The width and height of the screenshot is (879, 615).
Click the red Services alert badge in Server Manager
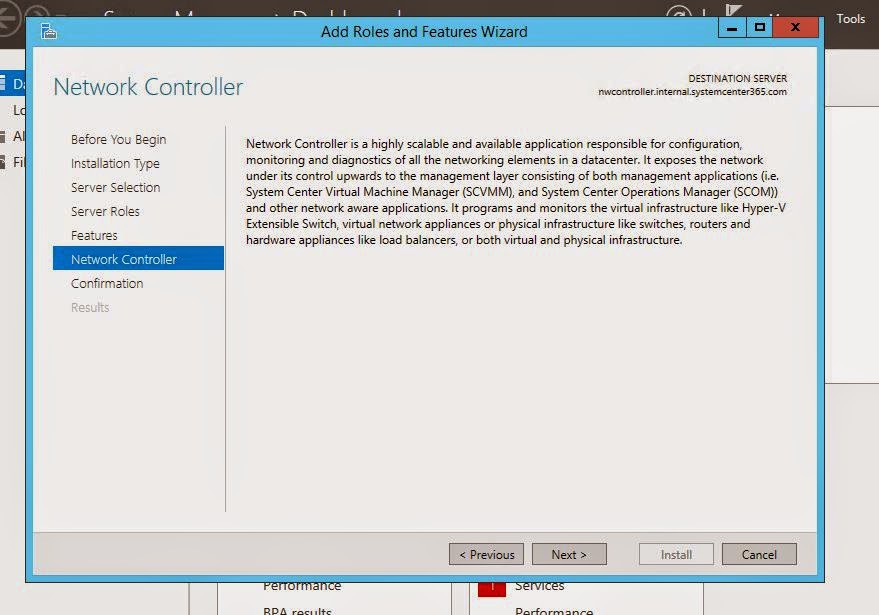point(492,588)
